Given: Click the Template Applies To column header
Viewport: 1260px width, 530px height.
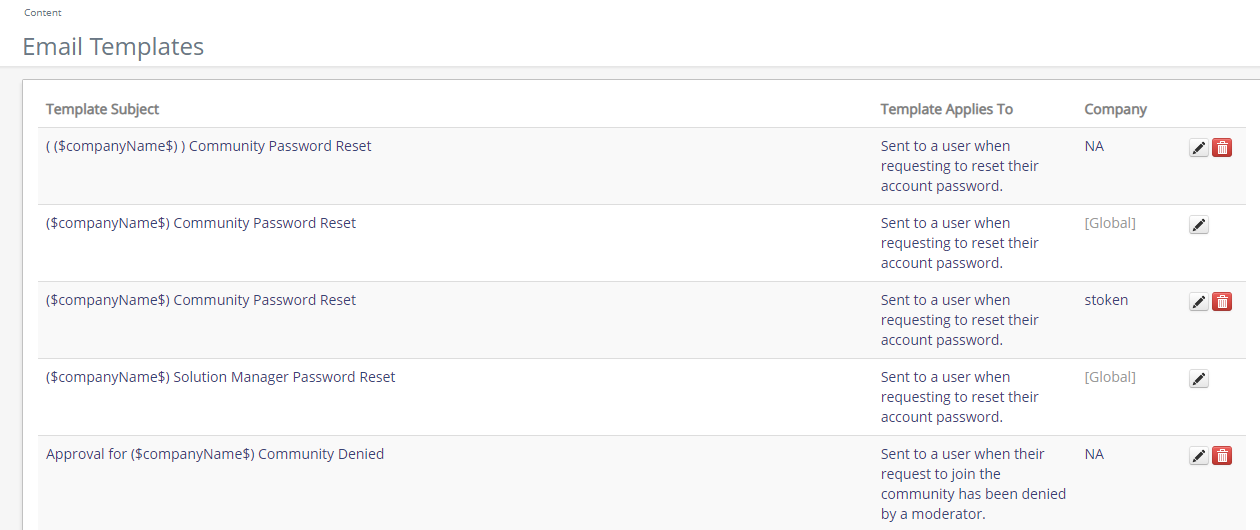Looking at the screenshot, I should 946,109.
